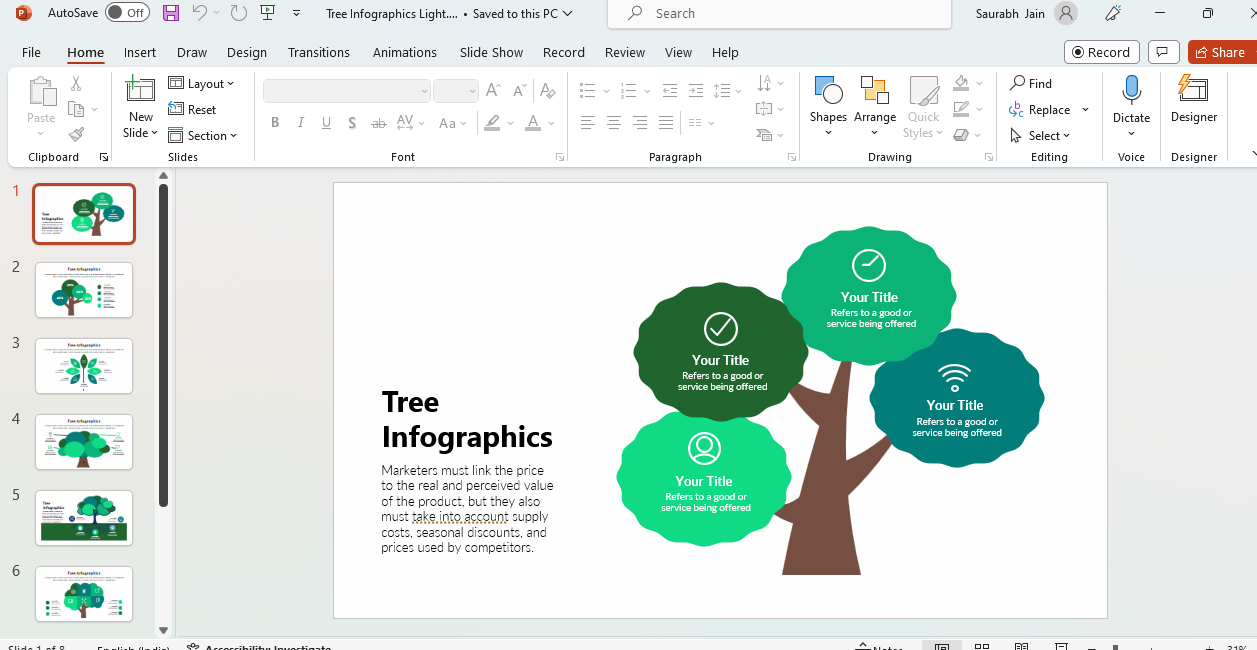Open the font name combo box
The width and height of the screenshot is (1257, 650).
tap(347, 91)
